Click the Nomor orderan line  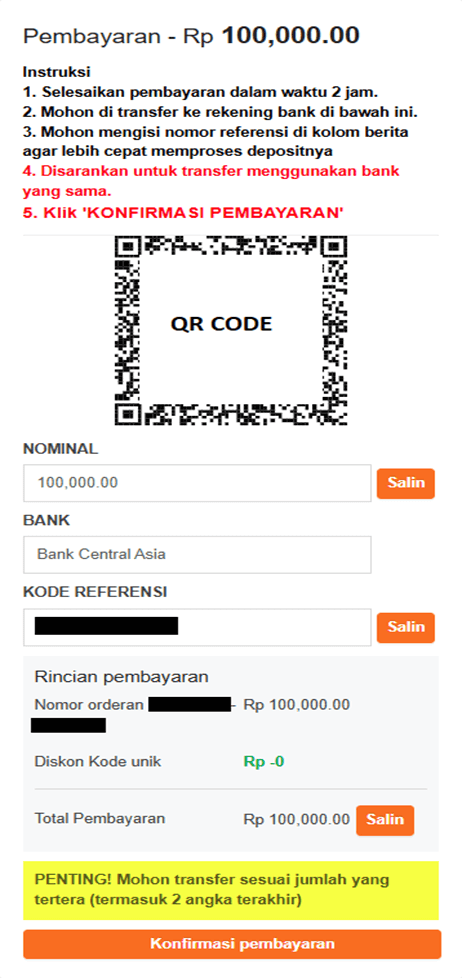[x=192, y=715]
